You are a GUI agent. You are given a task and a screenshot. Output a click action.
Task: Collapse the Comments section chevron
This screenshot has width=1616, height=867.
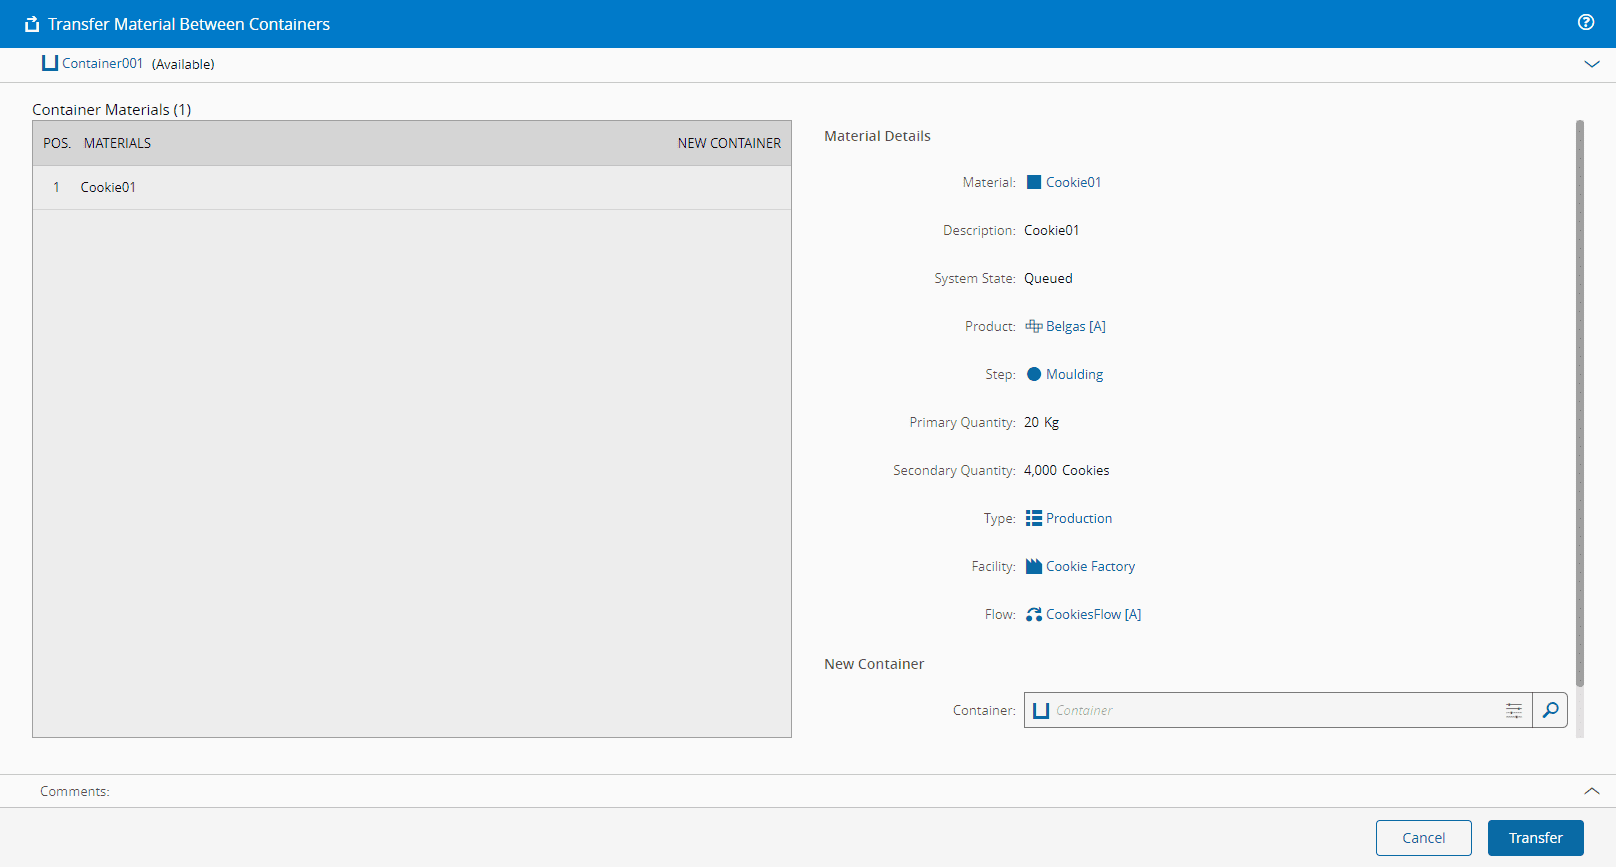[1592, 791]
